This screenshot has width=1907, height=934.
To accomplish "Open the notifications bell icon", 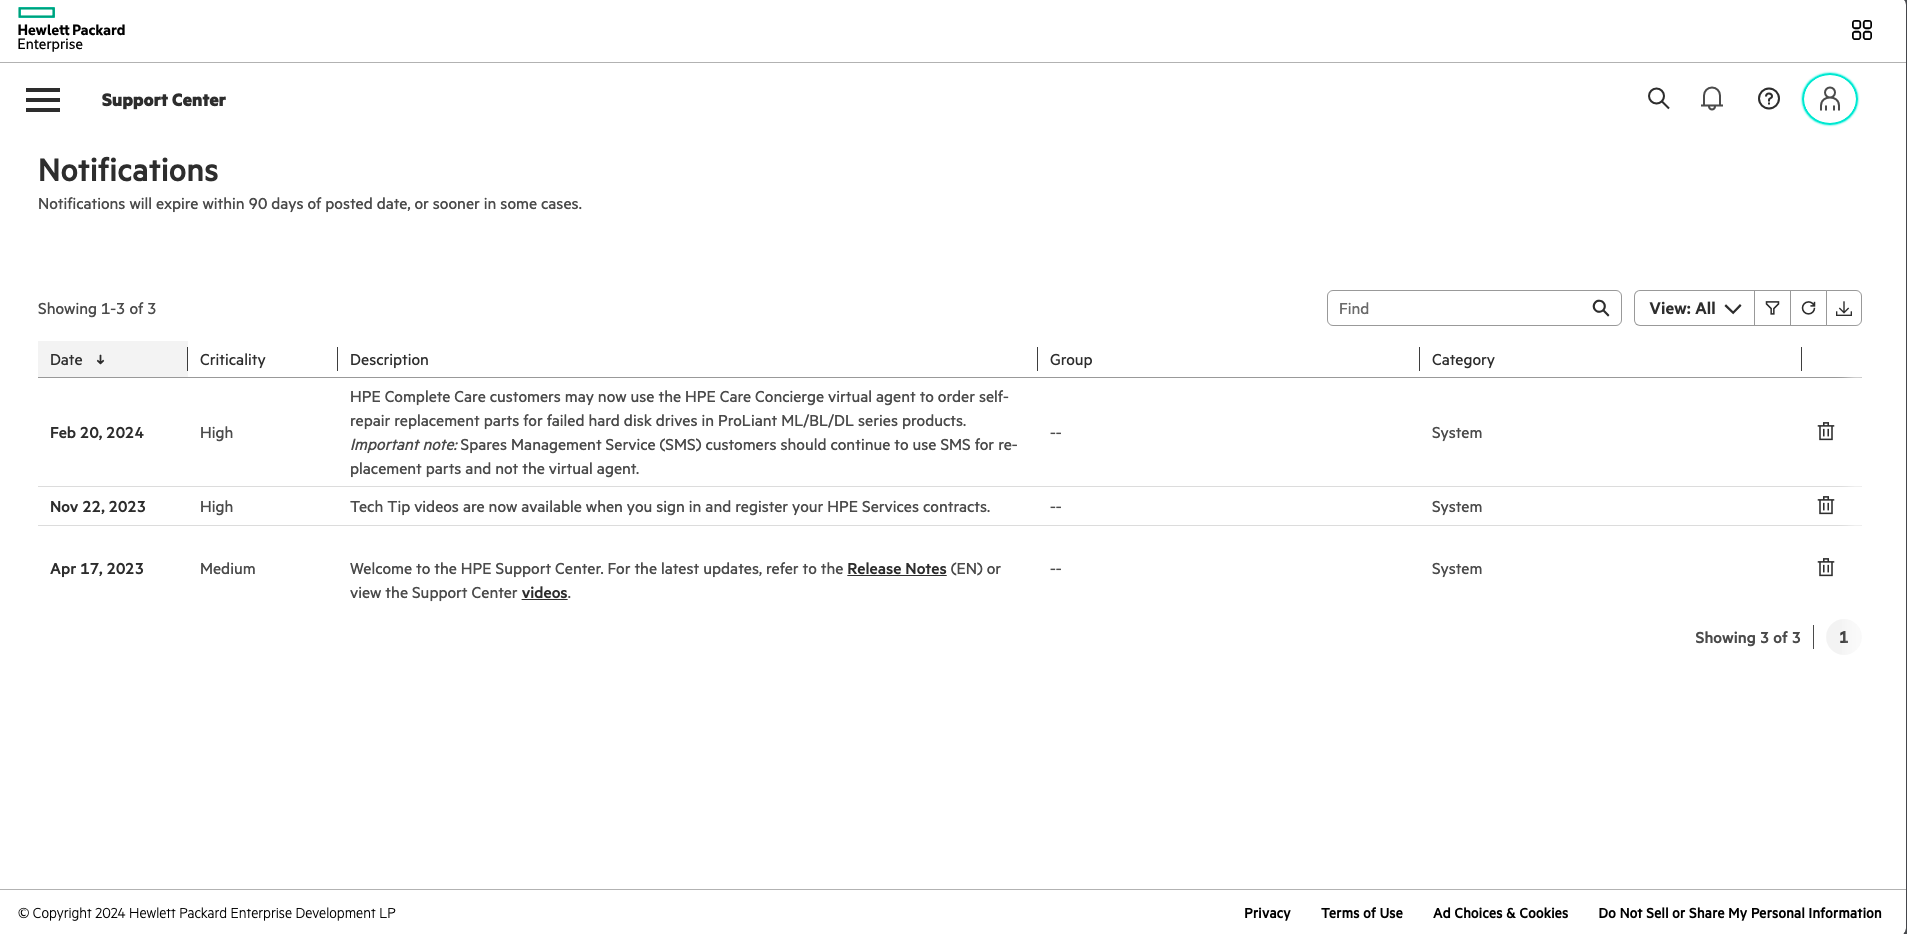I will pos(1712,99).
